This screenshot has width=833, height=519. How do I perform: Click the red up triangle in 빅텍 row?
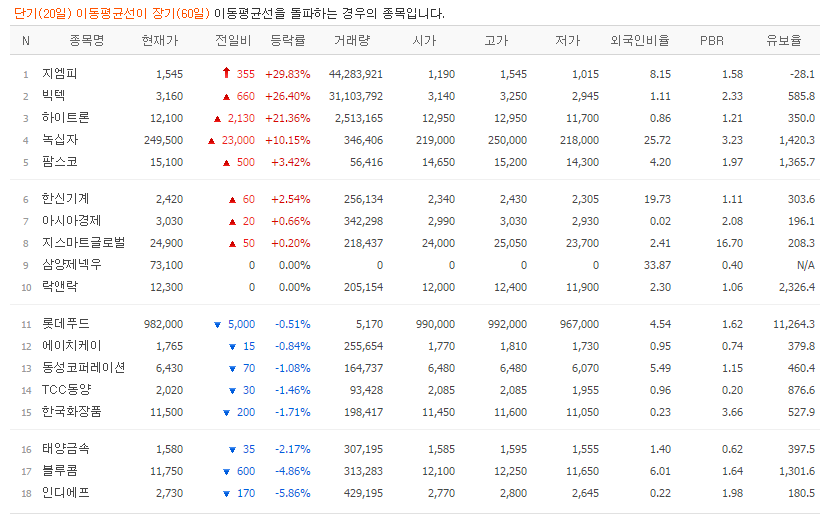pos(226,97)
